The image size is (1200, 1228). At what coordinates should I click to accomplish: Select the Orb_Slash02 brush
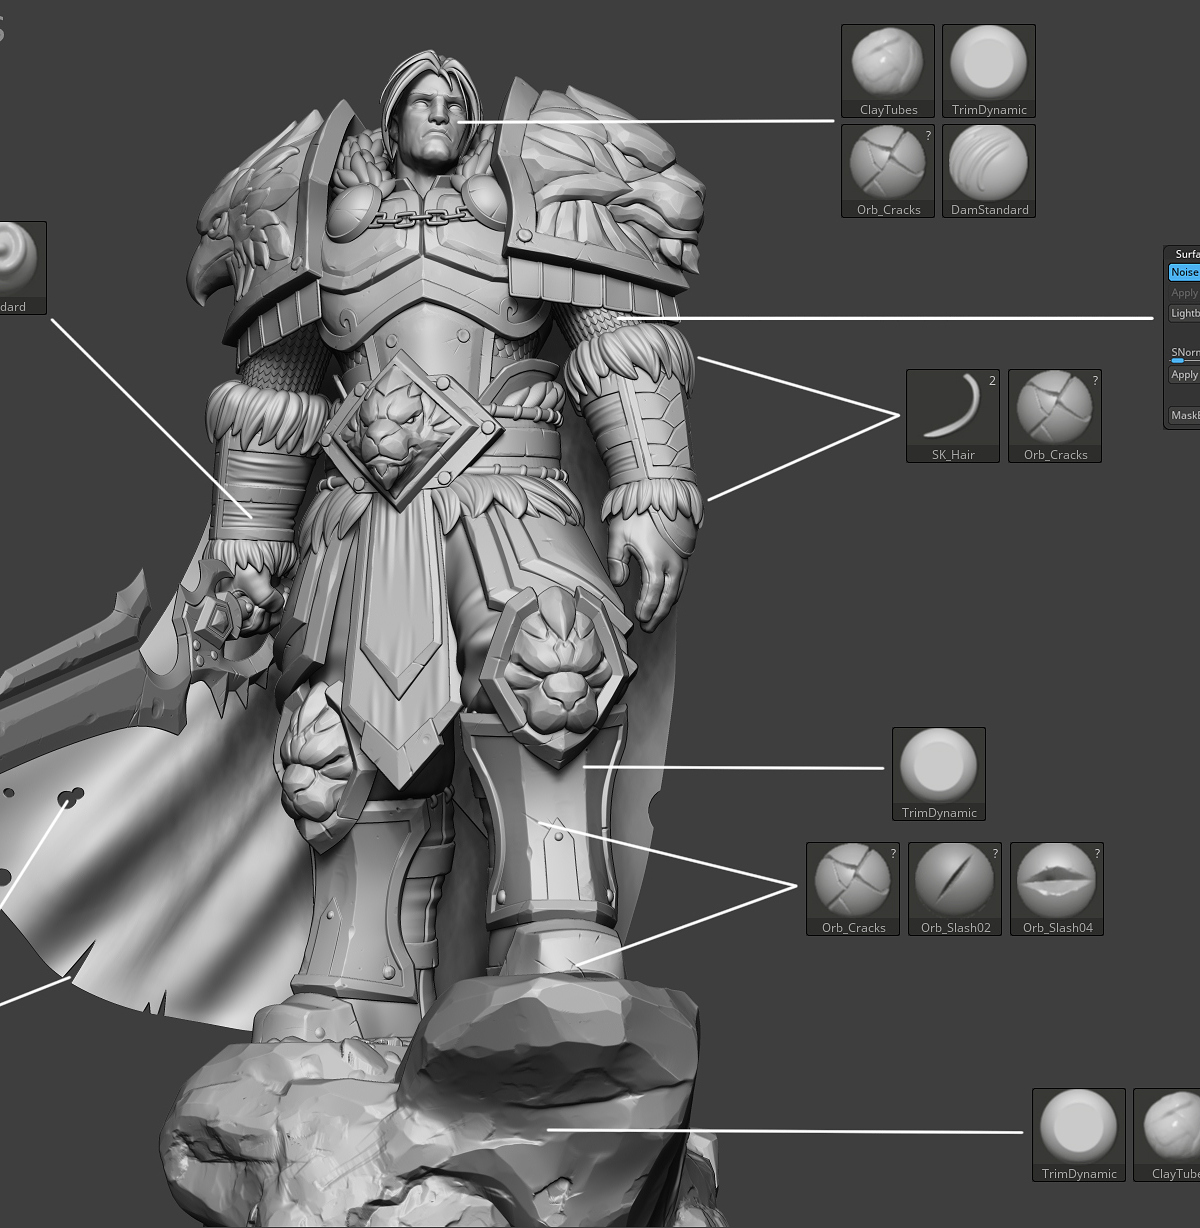[x=955, y=889]
